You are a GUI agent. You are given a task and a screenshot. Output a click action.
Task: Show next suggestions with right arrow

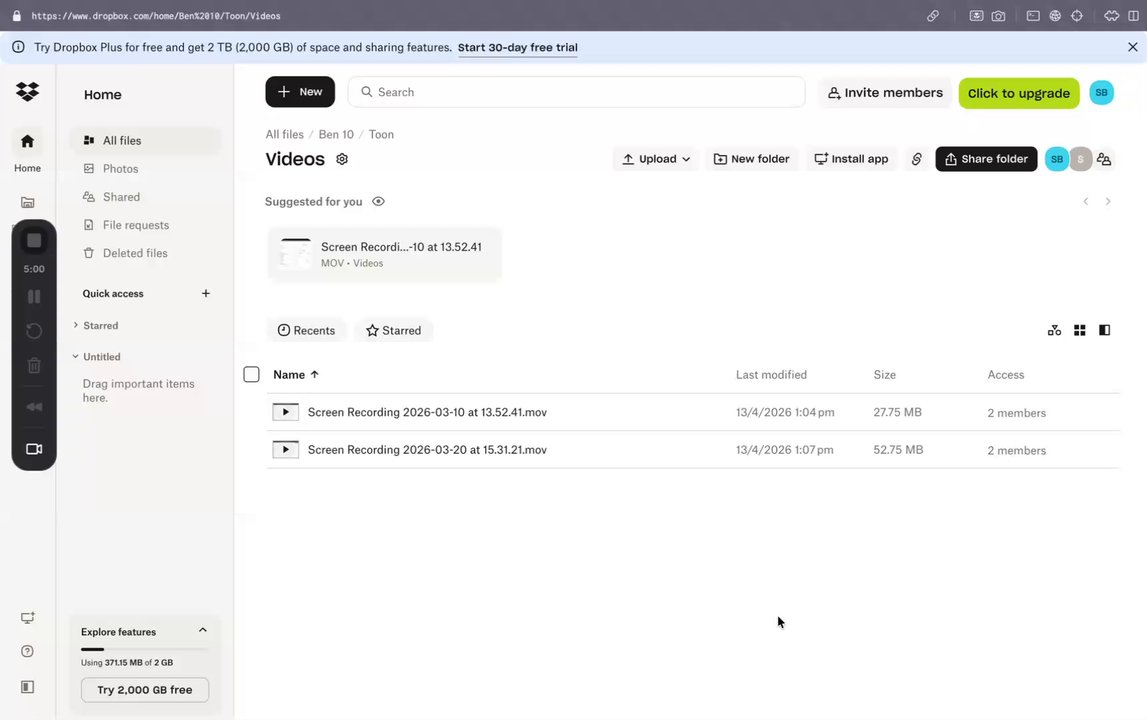click(1107, 201)
